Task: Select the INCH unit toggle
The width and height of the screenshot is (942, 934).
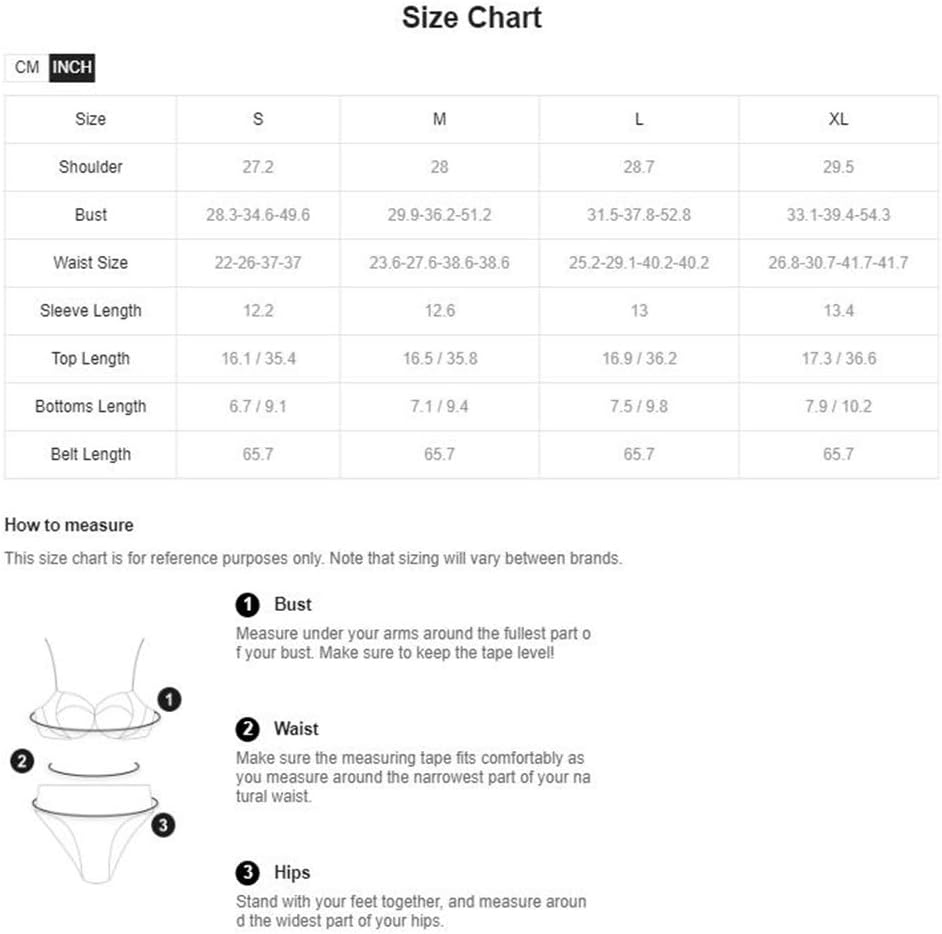Action: tap(72, 67)
